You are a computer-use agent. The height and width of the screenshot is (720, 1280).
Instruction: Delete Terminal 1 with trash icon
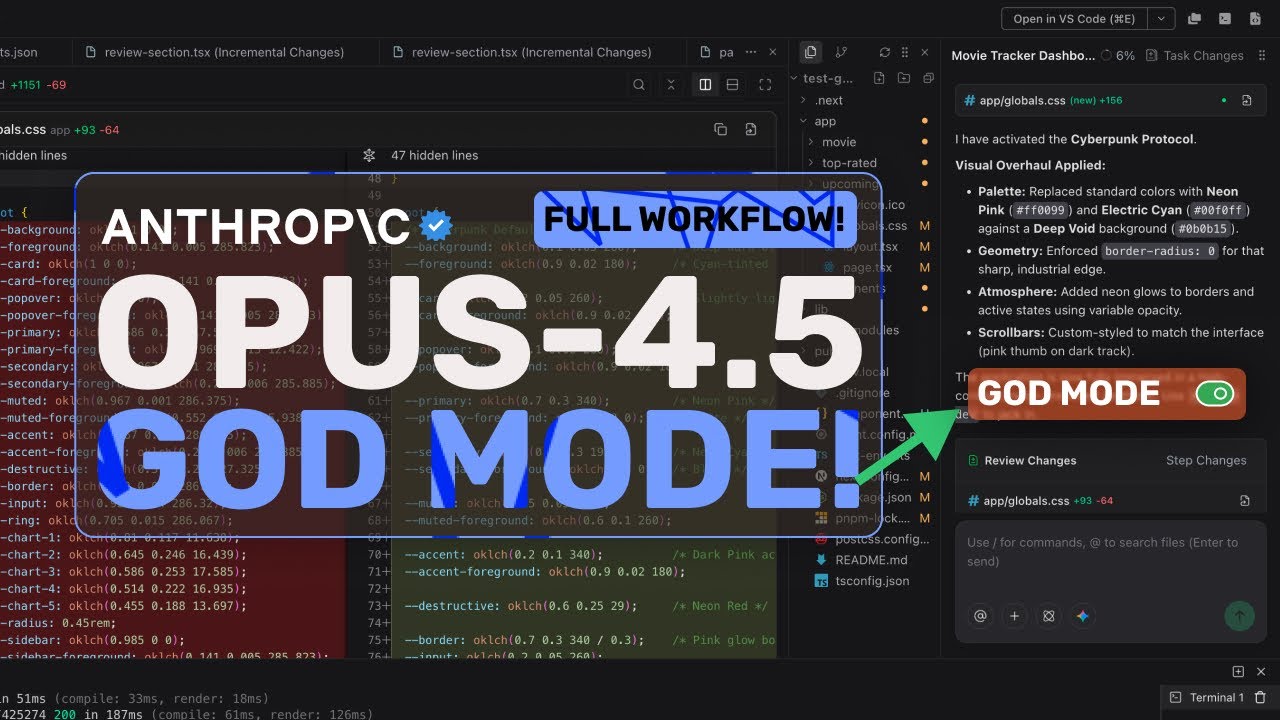pos(1260,697)
